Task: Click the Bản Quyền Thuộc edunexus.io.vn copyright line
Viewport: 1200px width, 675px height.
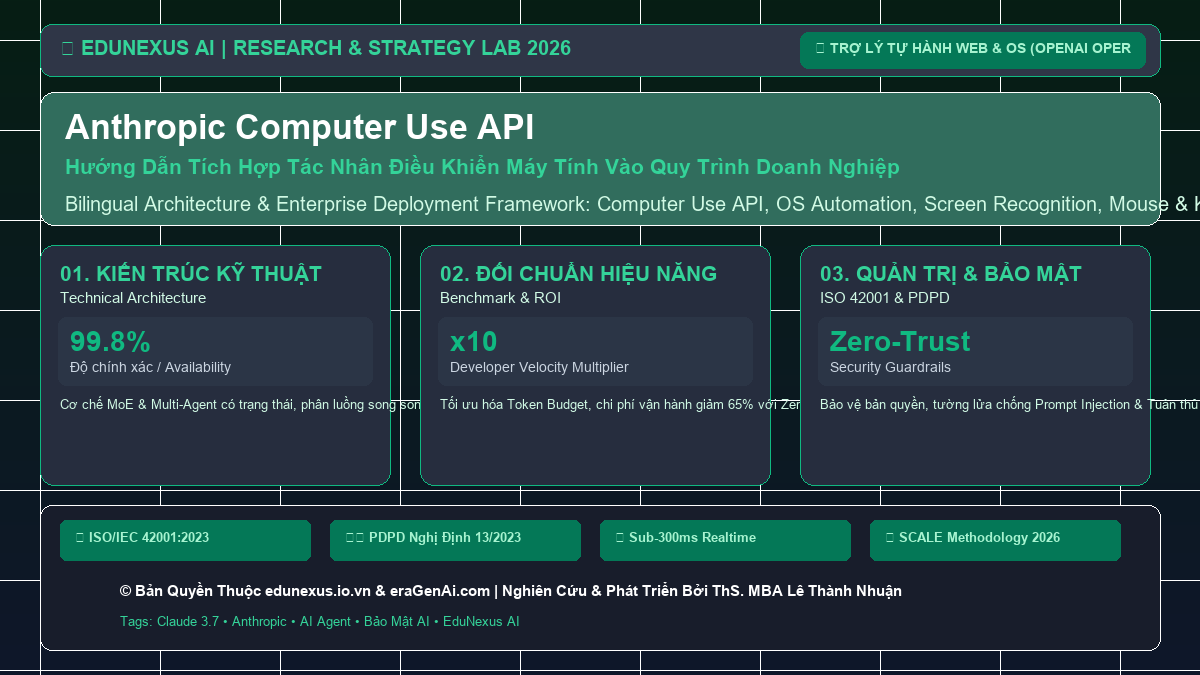Action: tap(511, 591)
